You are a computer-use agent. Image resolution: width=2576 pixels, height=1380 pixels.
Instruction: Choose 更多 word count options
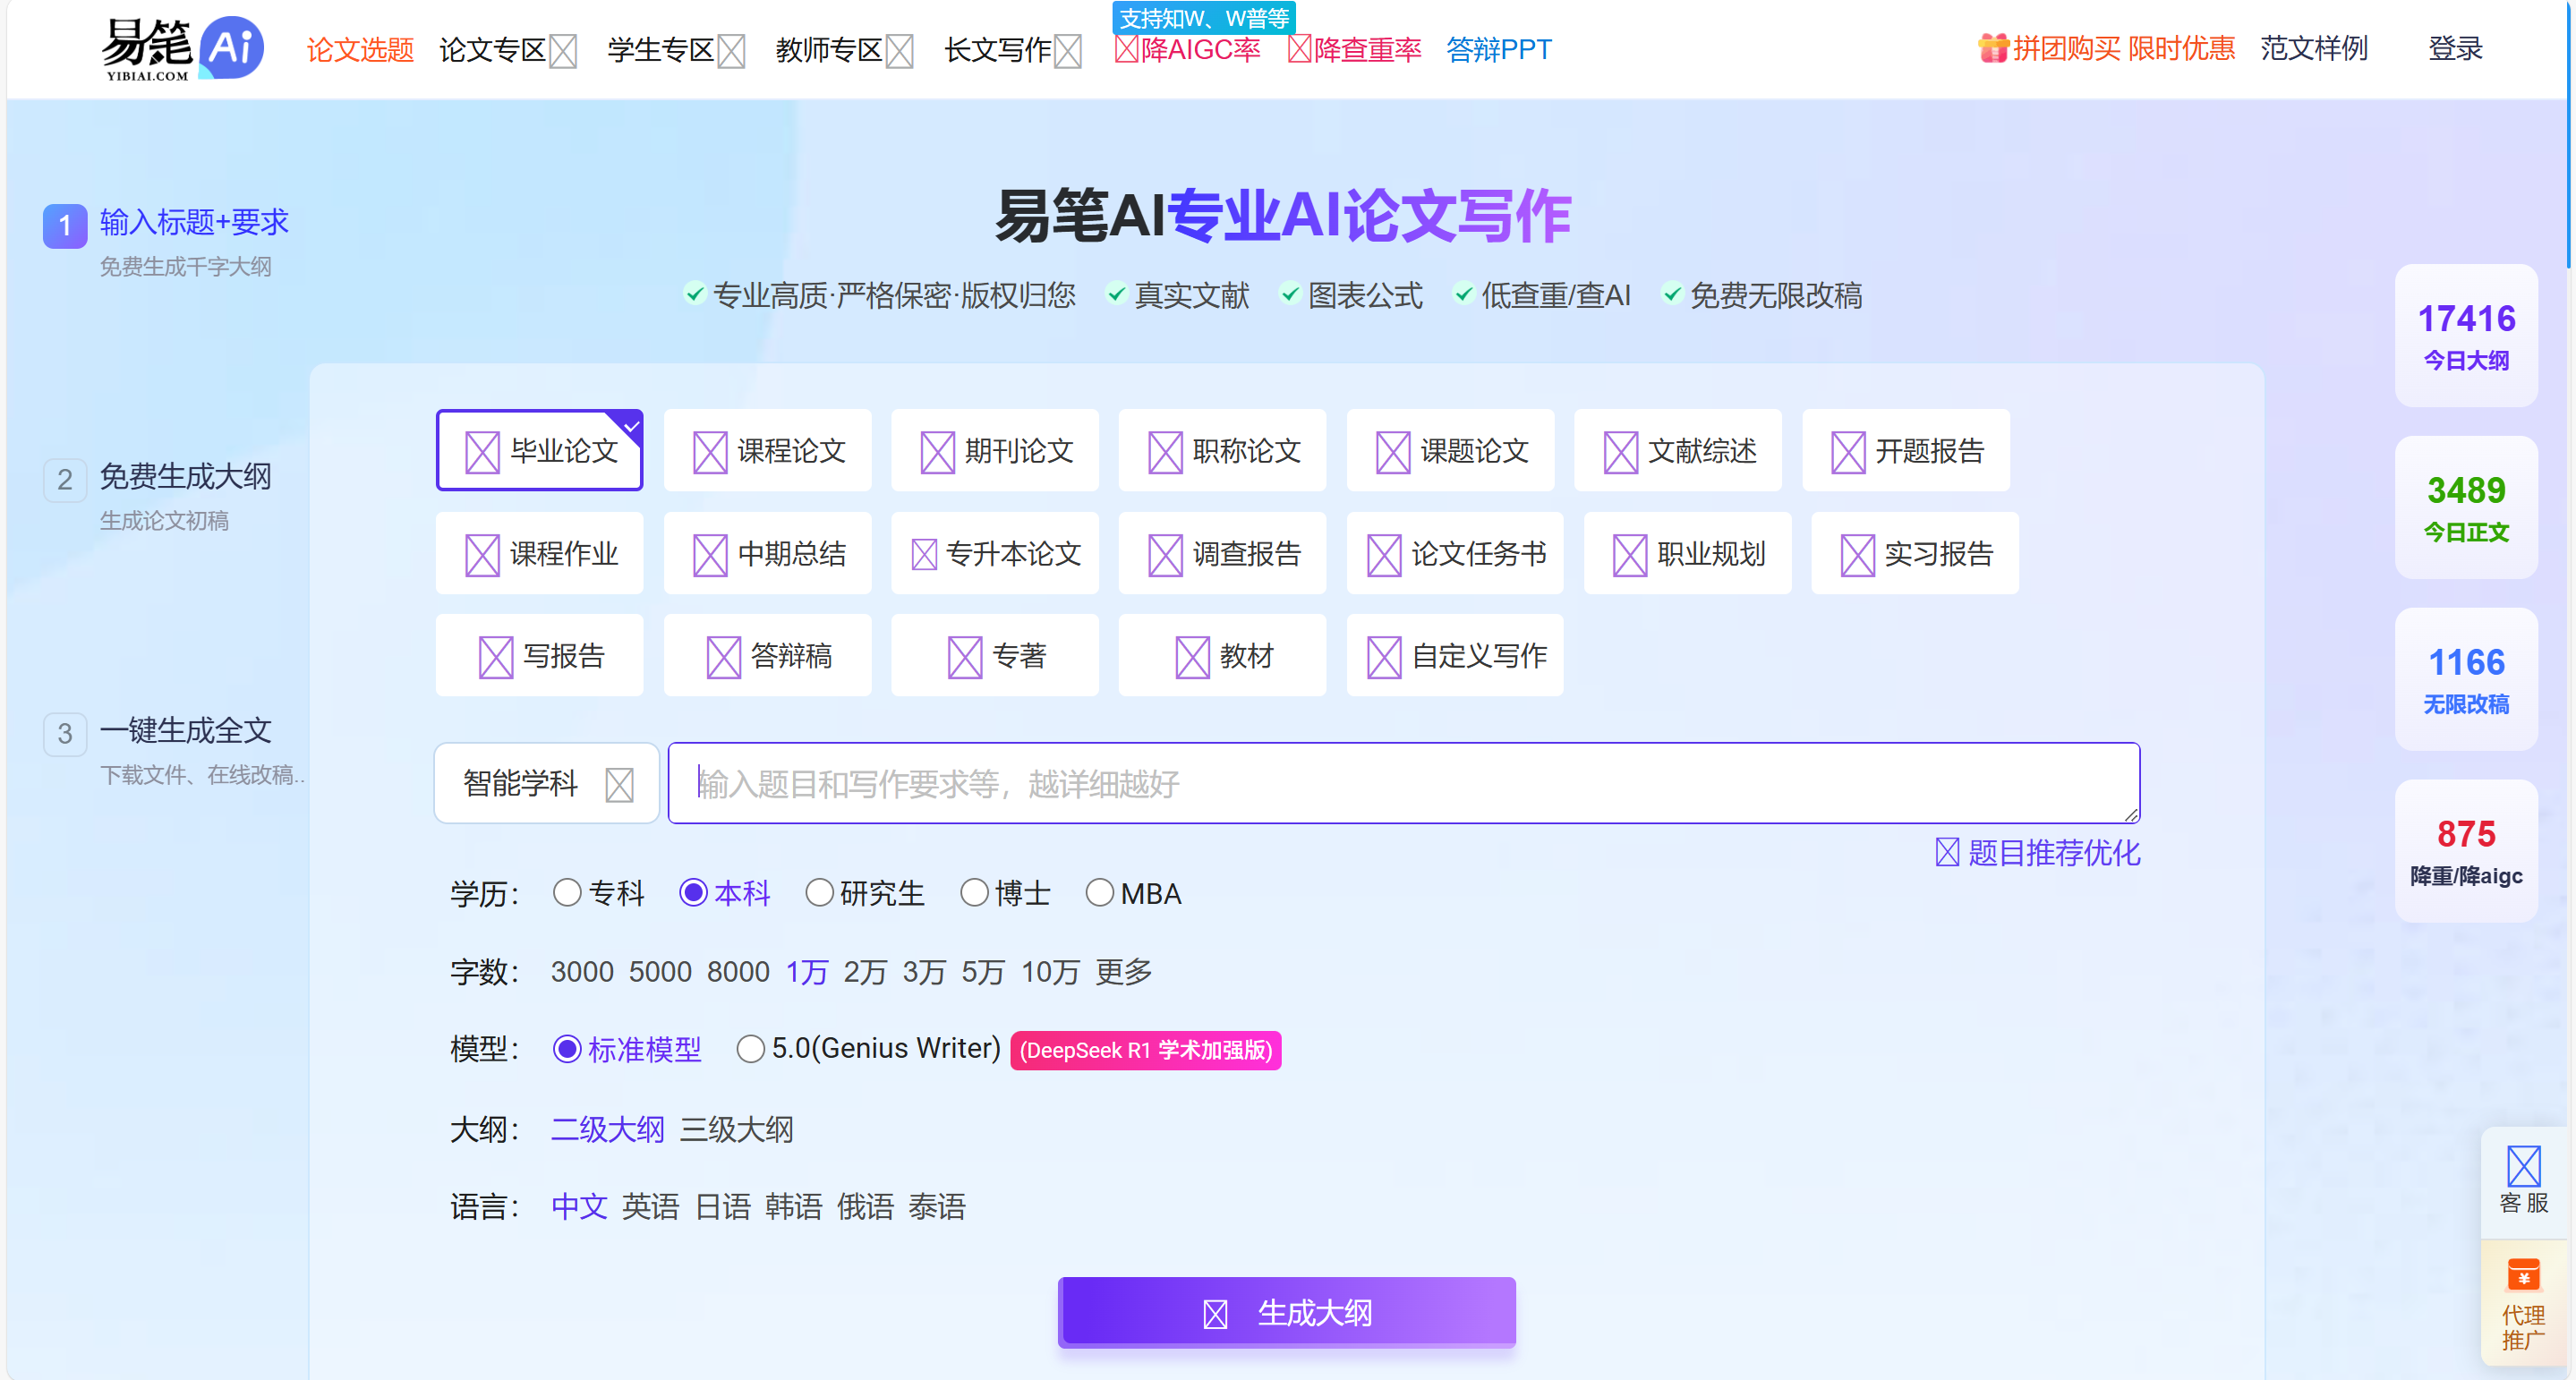tap(1124, 971)
